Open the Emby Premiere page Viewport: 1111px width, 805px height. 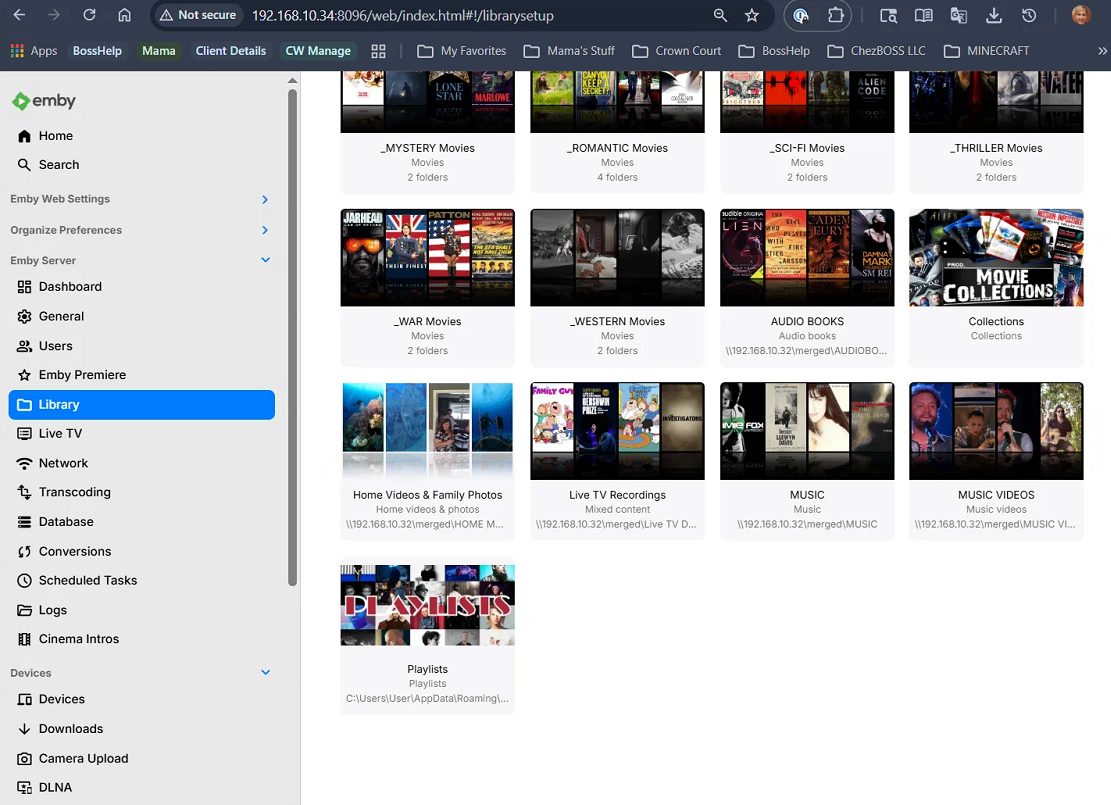pyautogui.click(x=82, y=375)
